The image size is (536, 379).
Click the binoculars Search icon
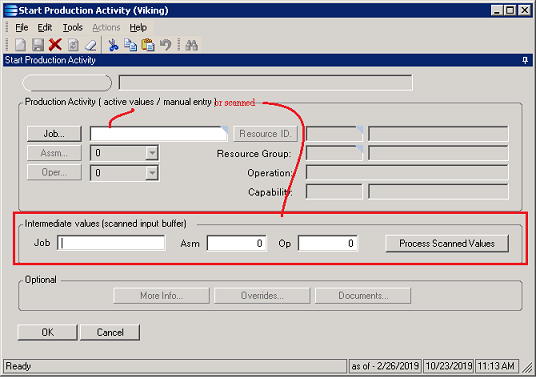(x=191, y=45)
